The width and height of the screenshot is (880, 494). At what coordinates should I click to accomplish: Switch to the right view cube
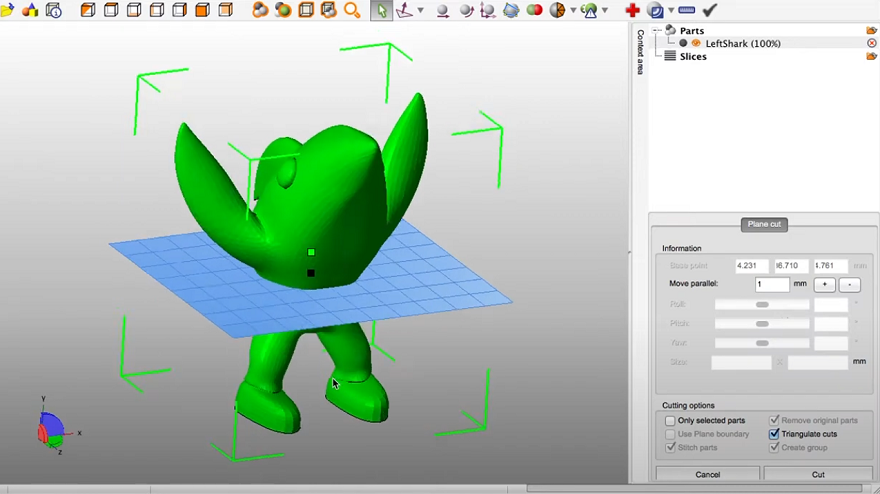pyautogui.click(x=180, y=10)
